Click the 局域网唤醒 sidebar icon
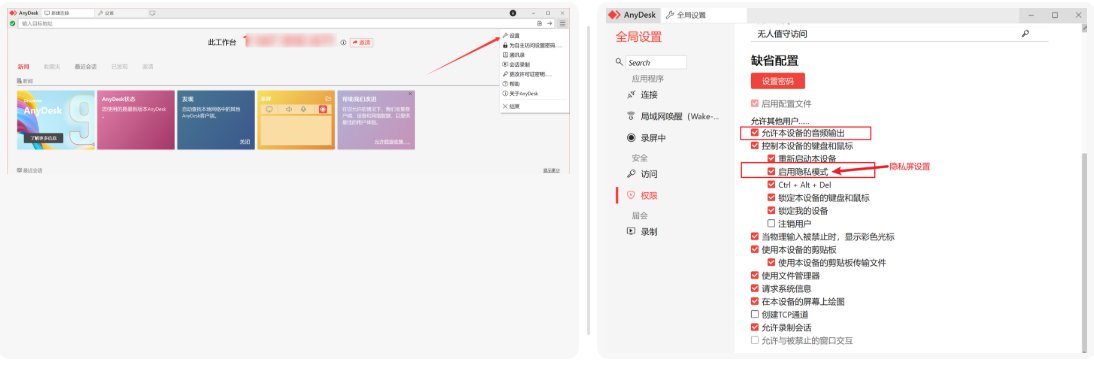Screen dimensions: 1094x372 (631, 116)
